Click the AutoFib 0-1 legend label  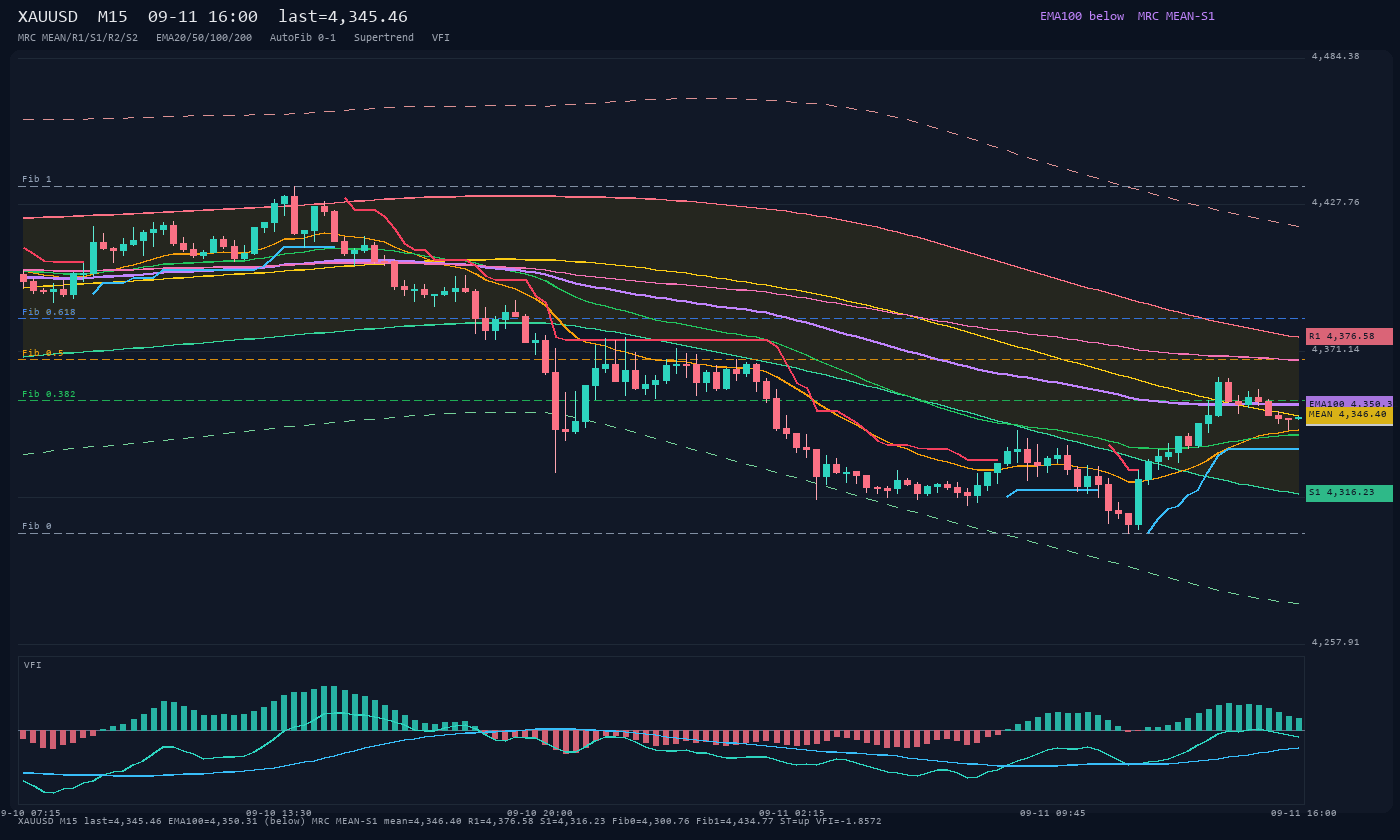click(303, 37)
